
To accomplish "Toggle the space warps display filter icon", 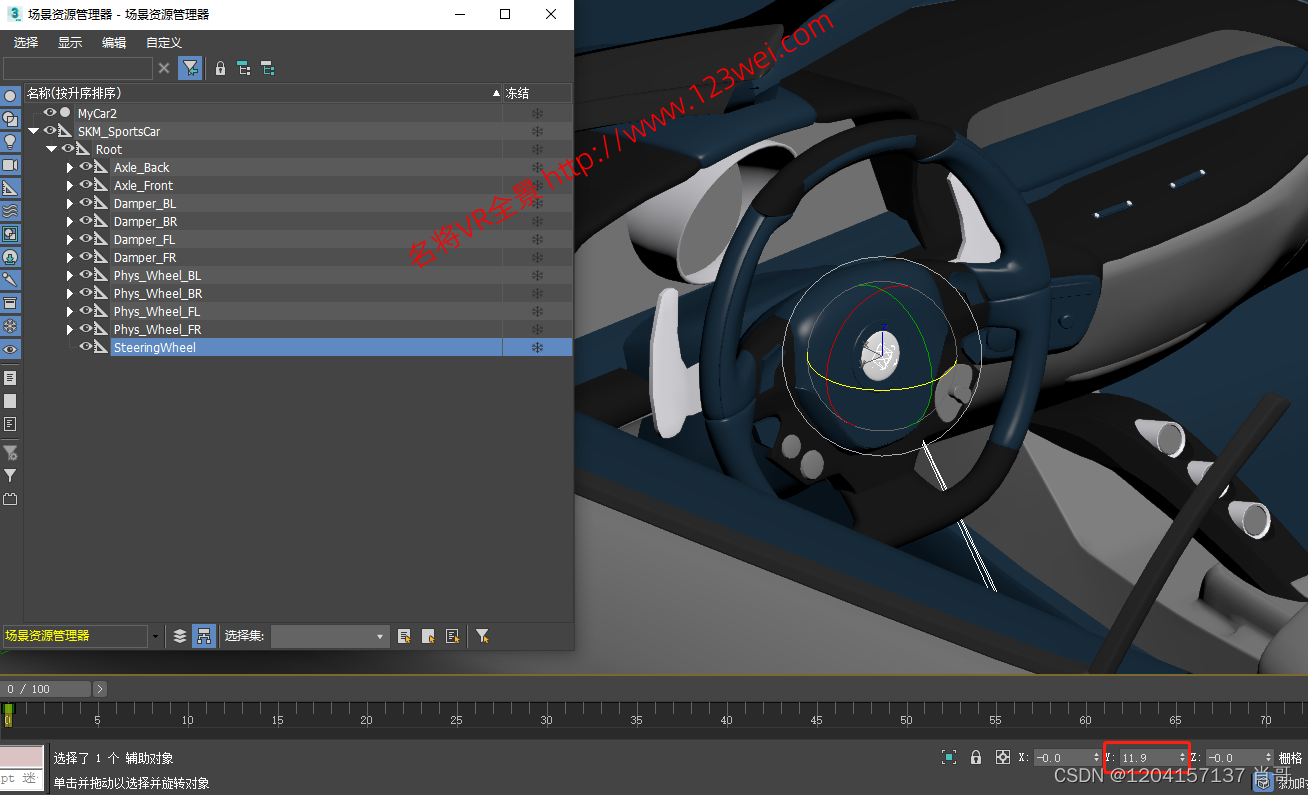I will click(x=10, y=211).
